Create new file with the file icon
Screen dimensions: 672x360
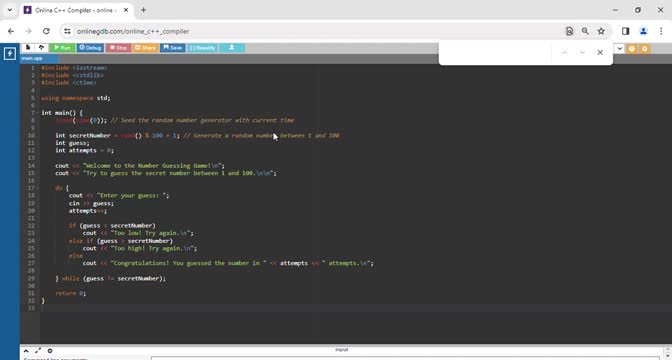28,48
